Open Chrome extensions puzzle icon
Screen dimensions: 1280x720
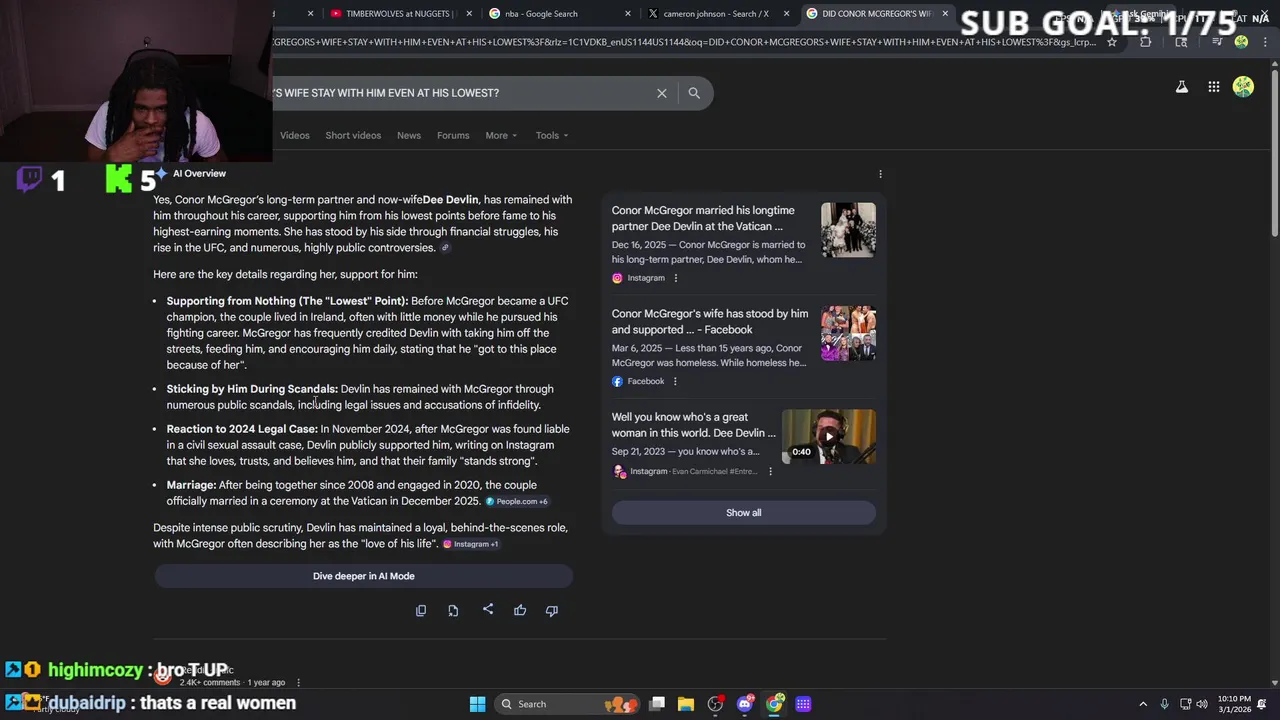(x=1146, y=42)
